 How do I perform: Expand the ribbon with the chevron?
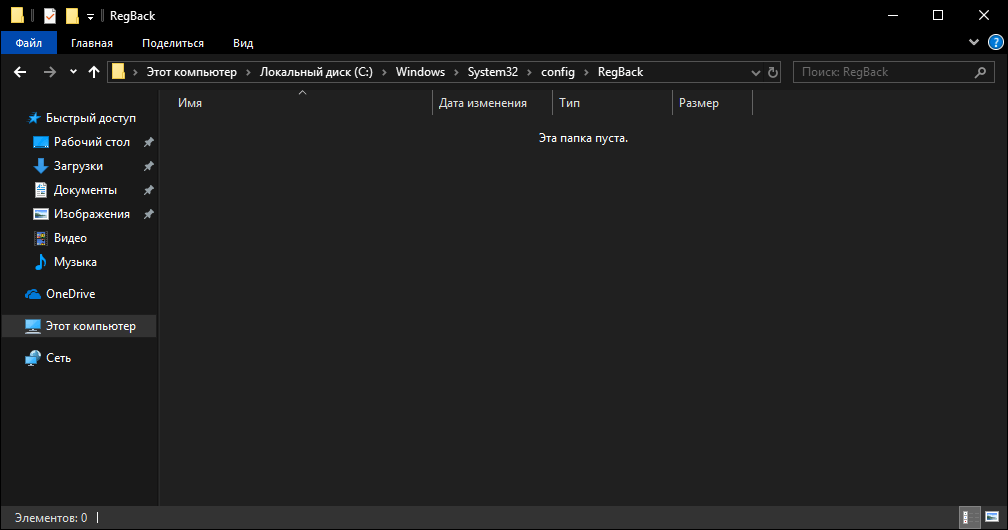[974, 42]
